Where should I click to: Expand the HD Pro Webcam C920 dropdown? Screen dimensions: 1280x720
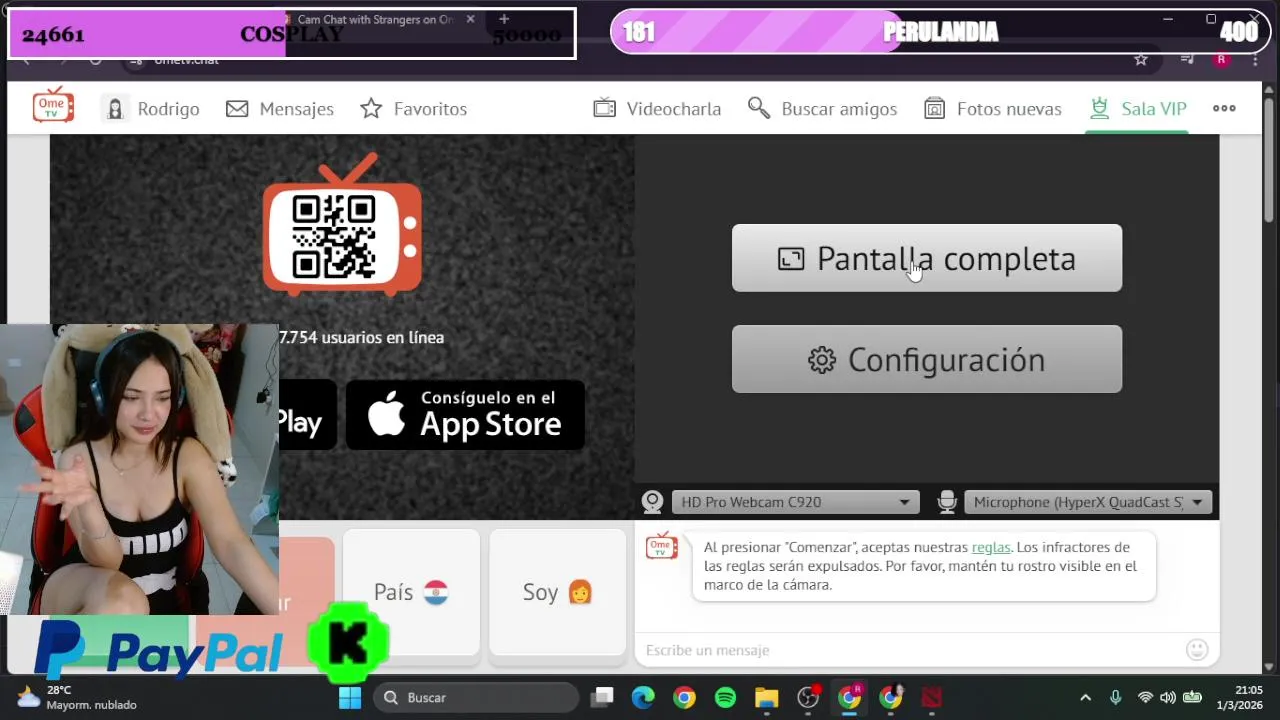click(x=794, y=502)
